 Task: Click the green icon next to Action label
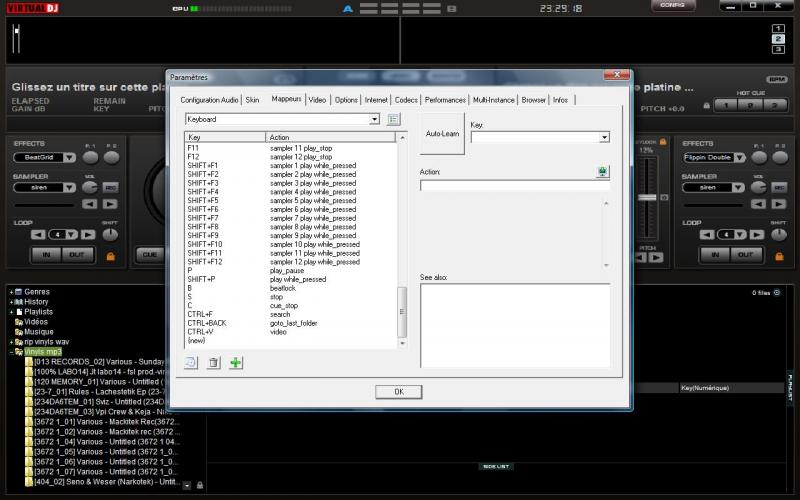pyautogui.click(x=603, y=172)
